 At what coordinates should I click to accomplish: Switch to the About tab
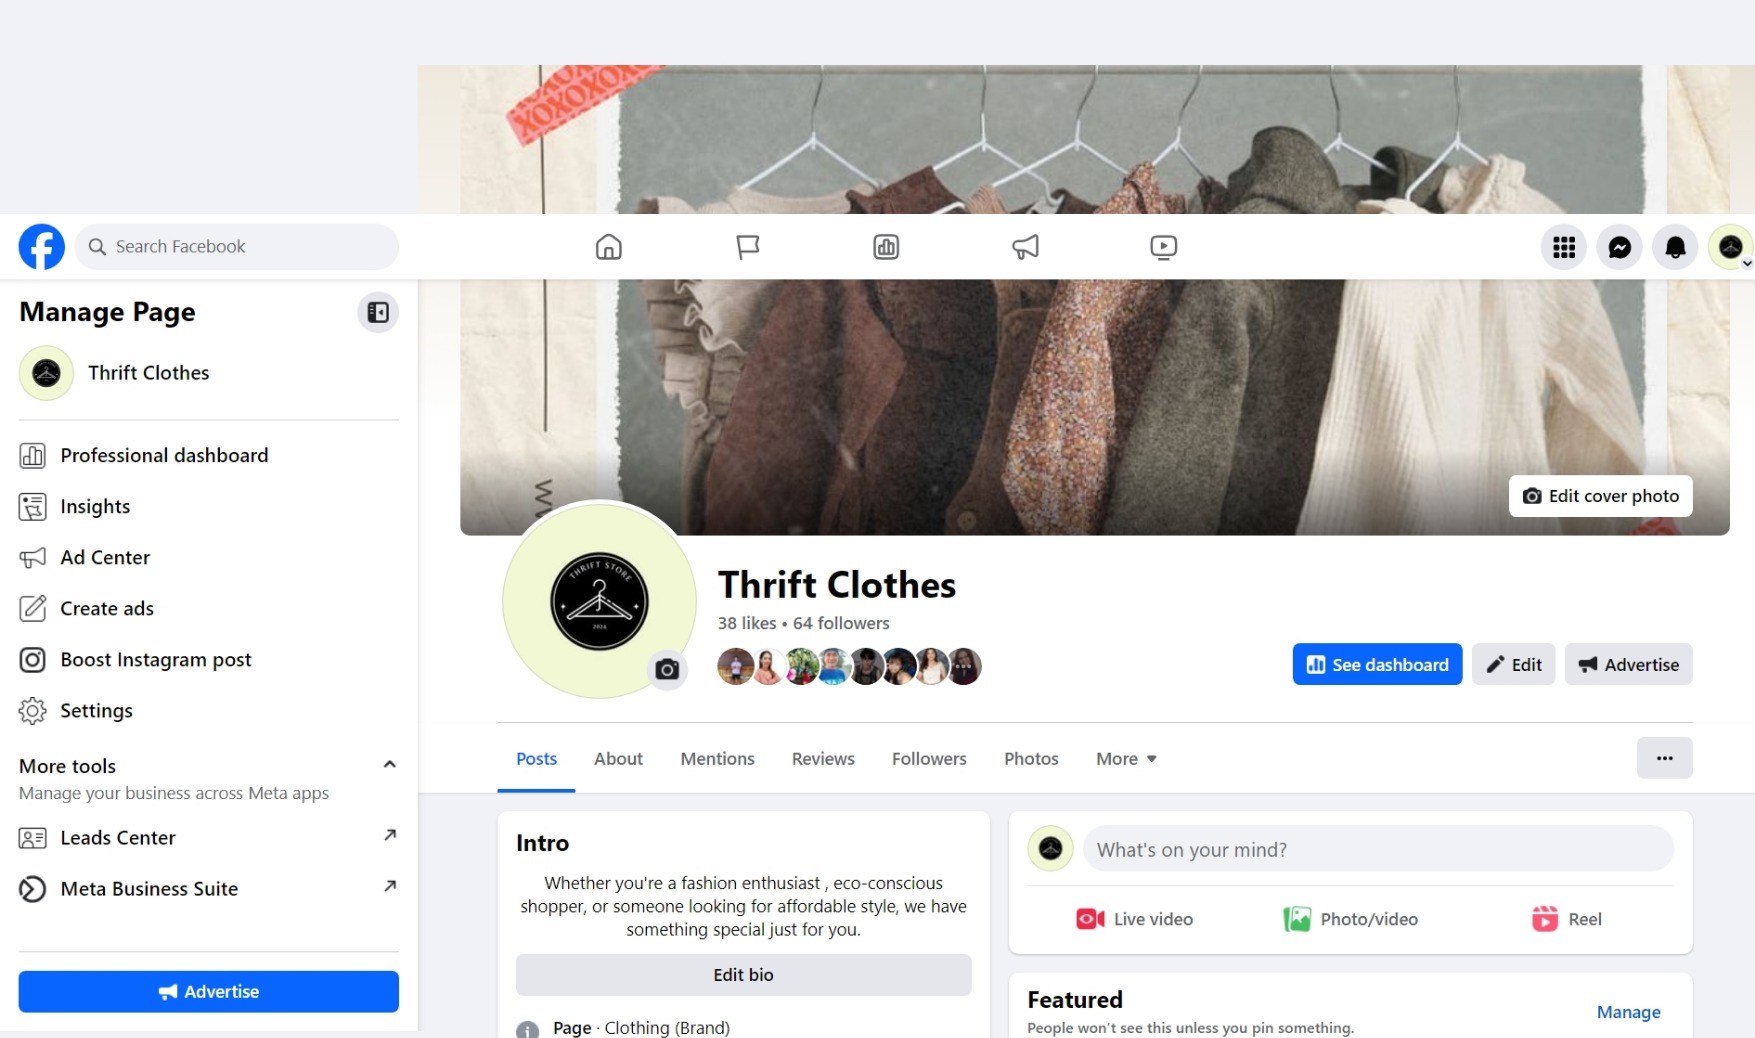click(x=618, y=759)
